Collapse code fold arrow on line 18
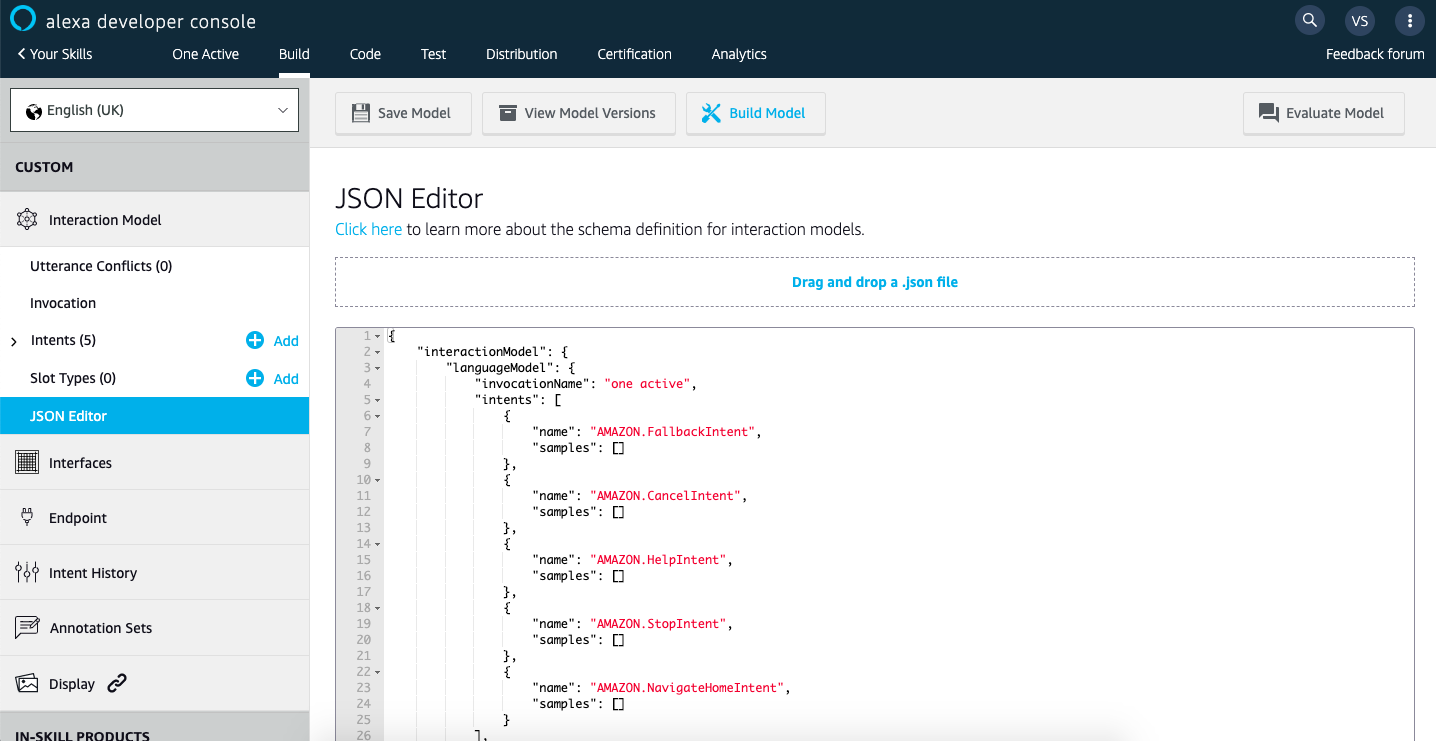Image resolution: width=1436 pixels, height=741 pixels. point(377,608)
